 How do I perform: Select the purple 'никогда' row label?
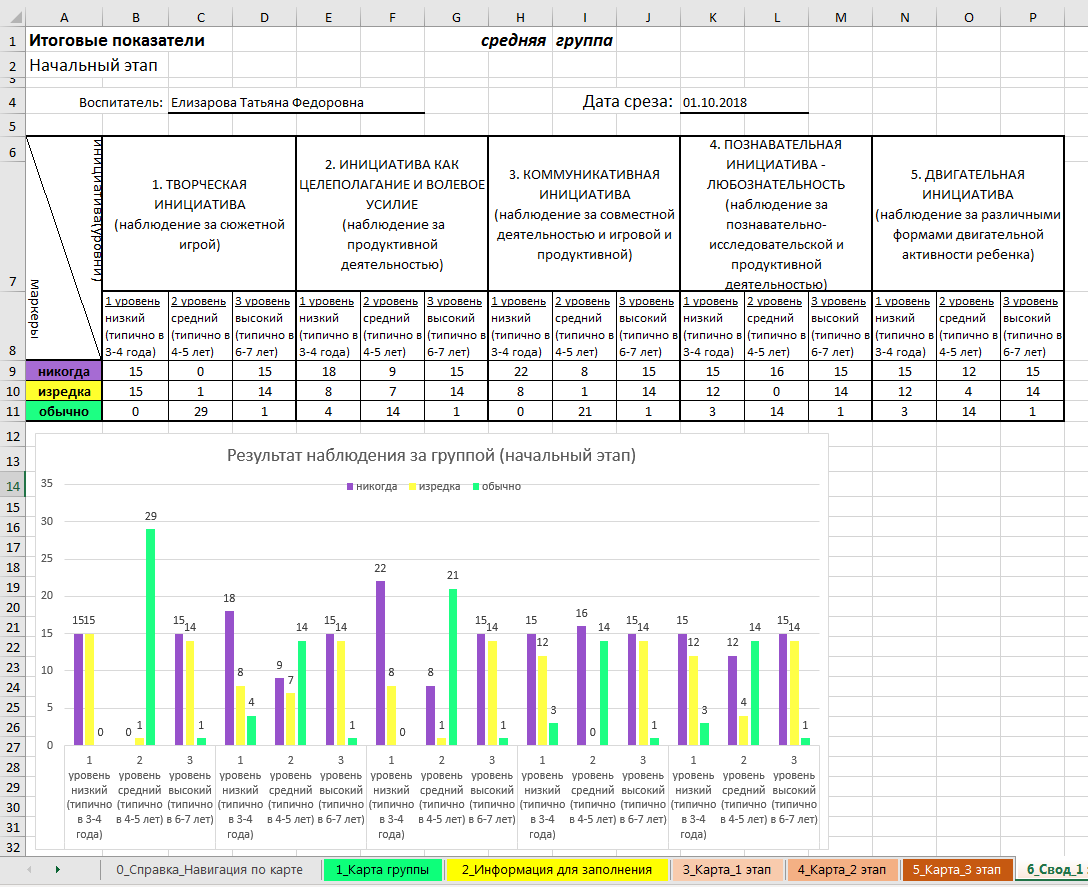[64, 371]
